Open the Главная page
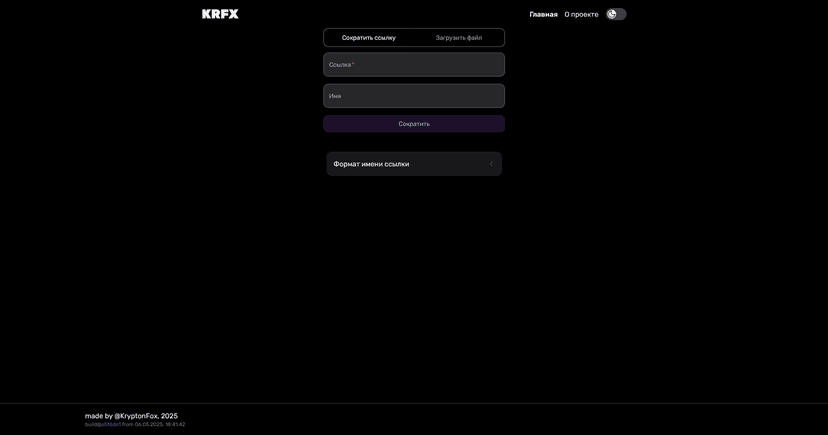 [543, 14]
